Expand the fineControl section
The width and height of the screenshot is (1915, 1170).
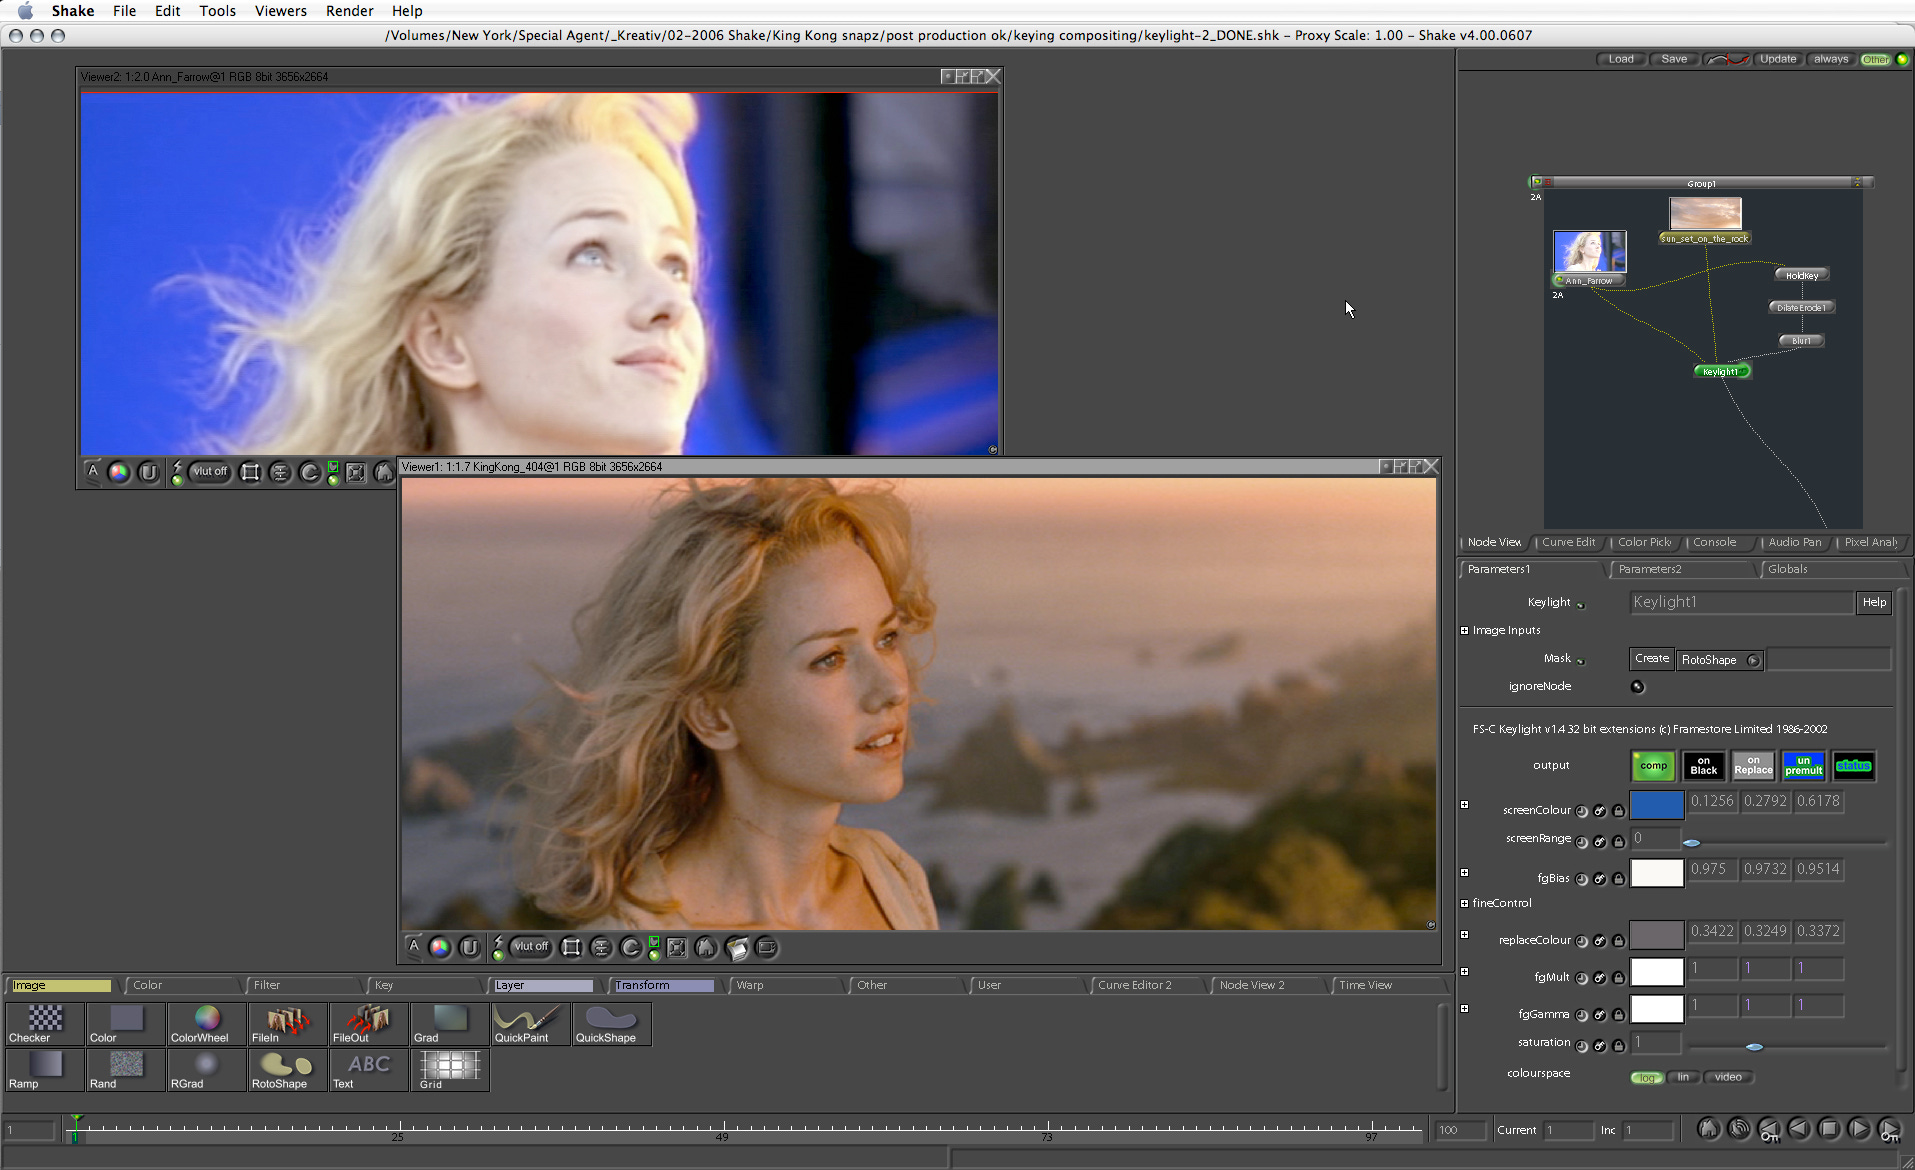pos(1465,903)
